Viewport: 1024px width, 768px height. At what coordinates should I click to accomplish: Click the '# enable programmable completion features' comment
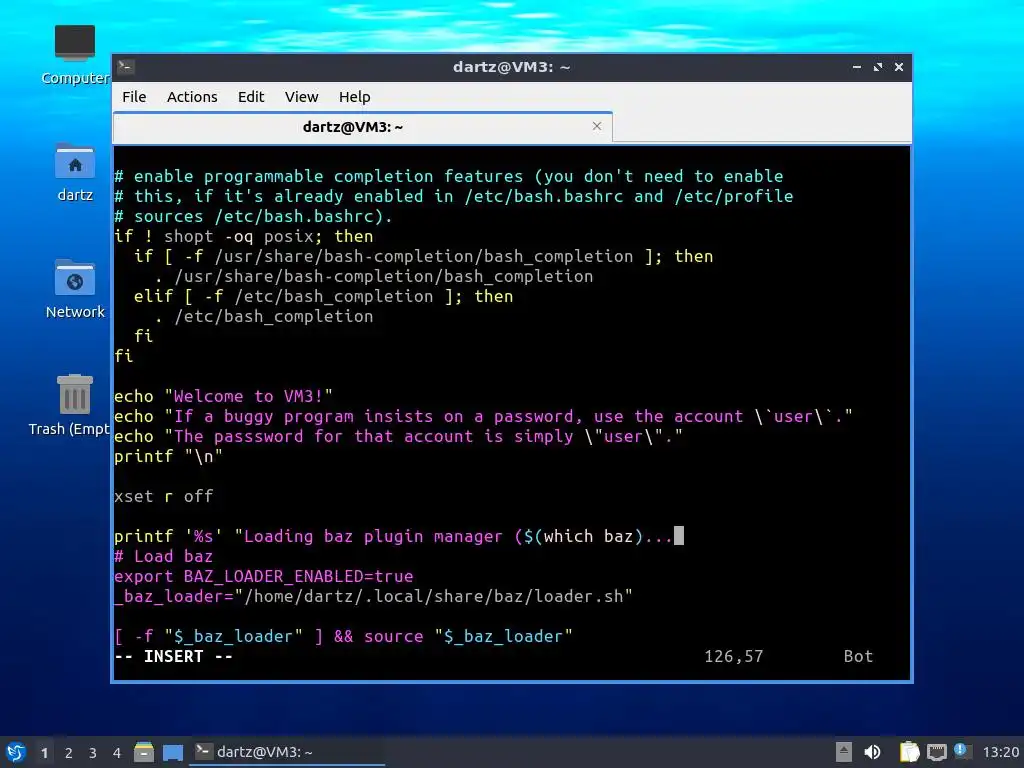click(x=449, y=176)
